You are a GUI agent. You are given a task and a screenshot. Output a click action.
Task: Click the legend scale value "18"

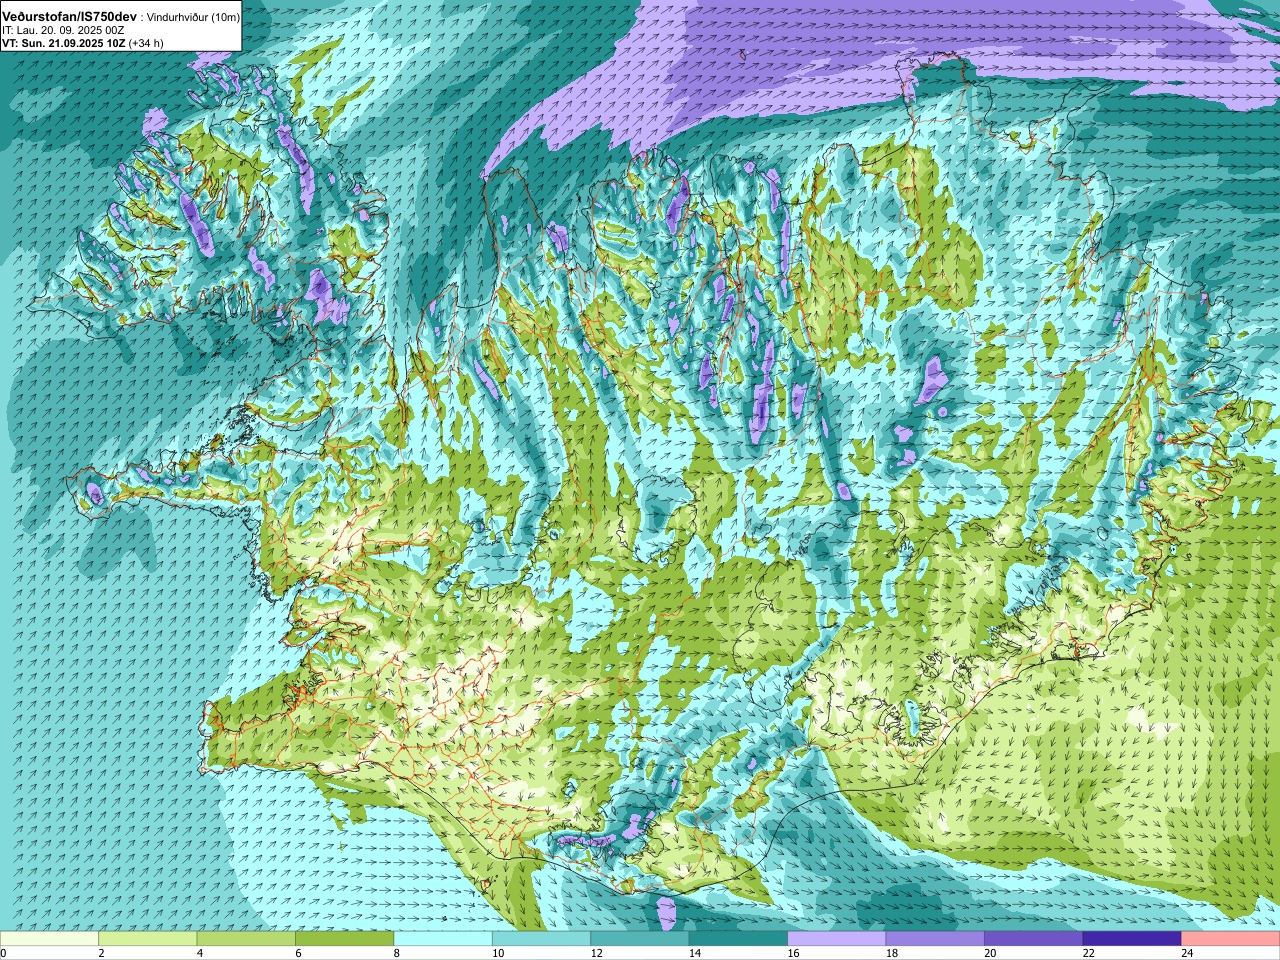click(x=891, y=953)
